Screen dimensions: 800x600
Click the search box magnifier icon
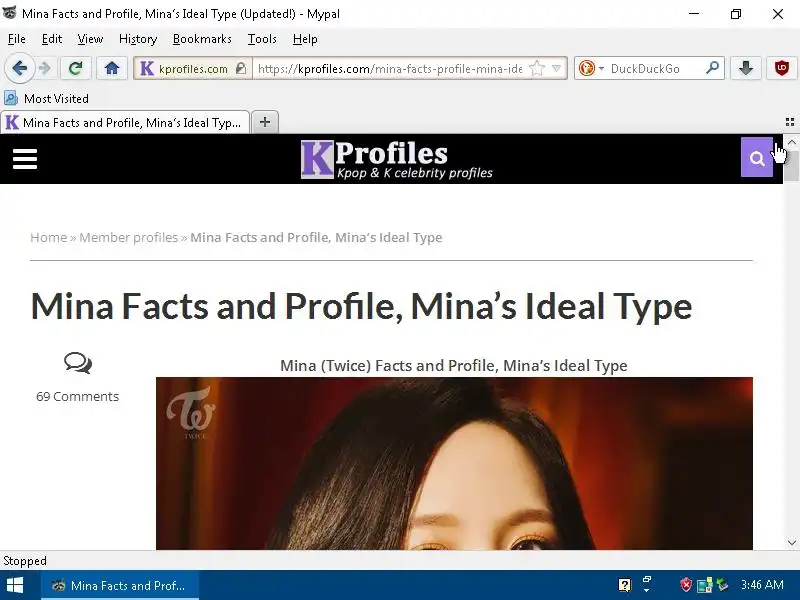(x=712, y=68)
